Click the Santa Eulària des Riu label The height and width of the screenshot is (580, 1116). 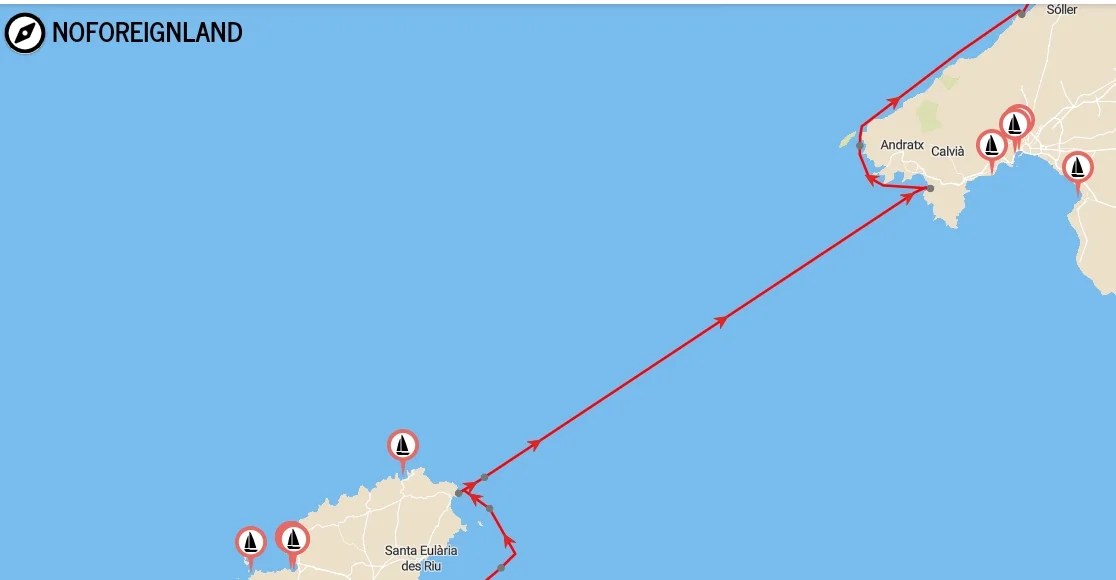pos(421,558)
